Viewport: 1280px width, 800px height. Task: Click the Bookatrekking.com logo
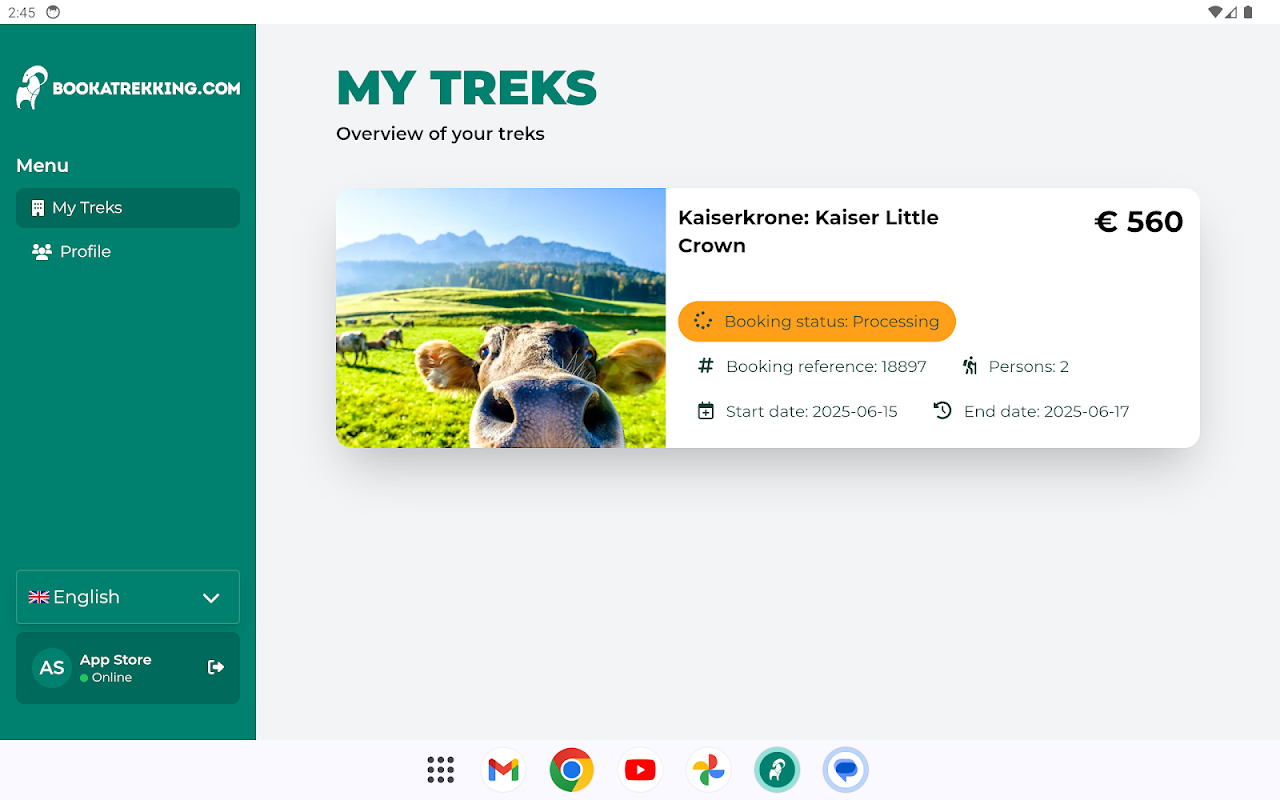[128, 88]
